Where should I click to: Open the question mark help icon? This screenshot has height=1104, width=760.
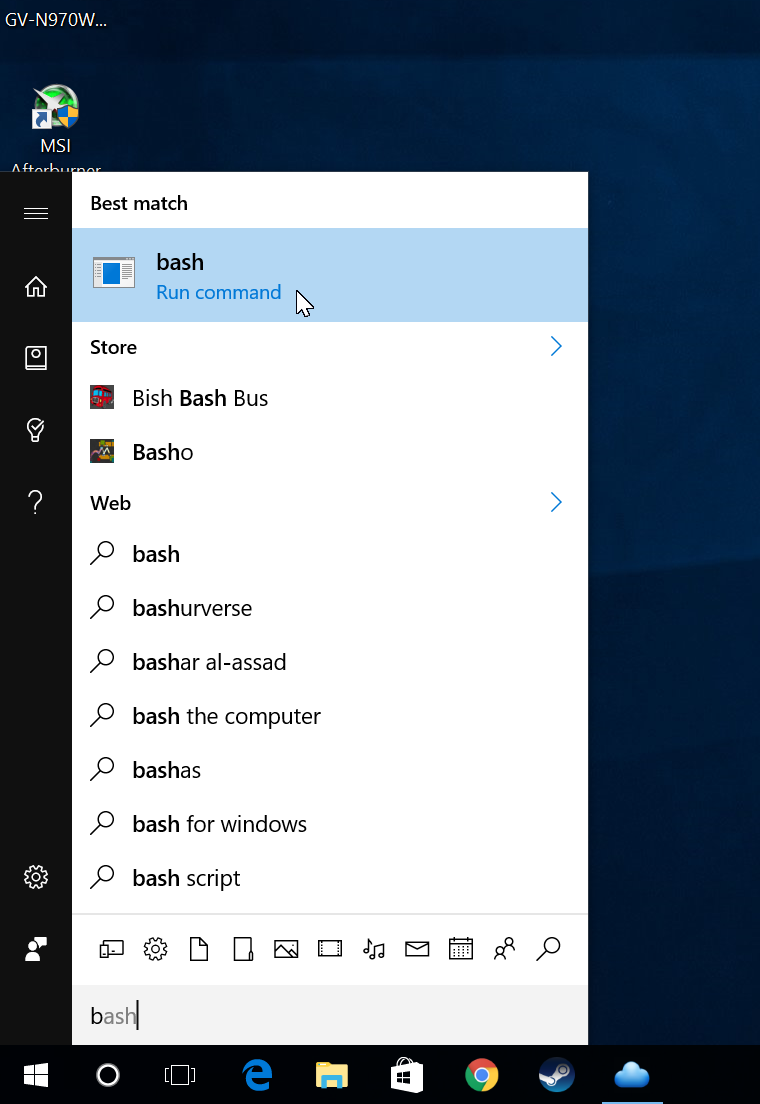35,502
